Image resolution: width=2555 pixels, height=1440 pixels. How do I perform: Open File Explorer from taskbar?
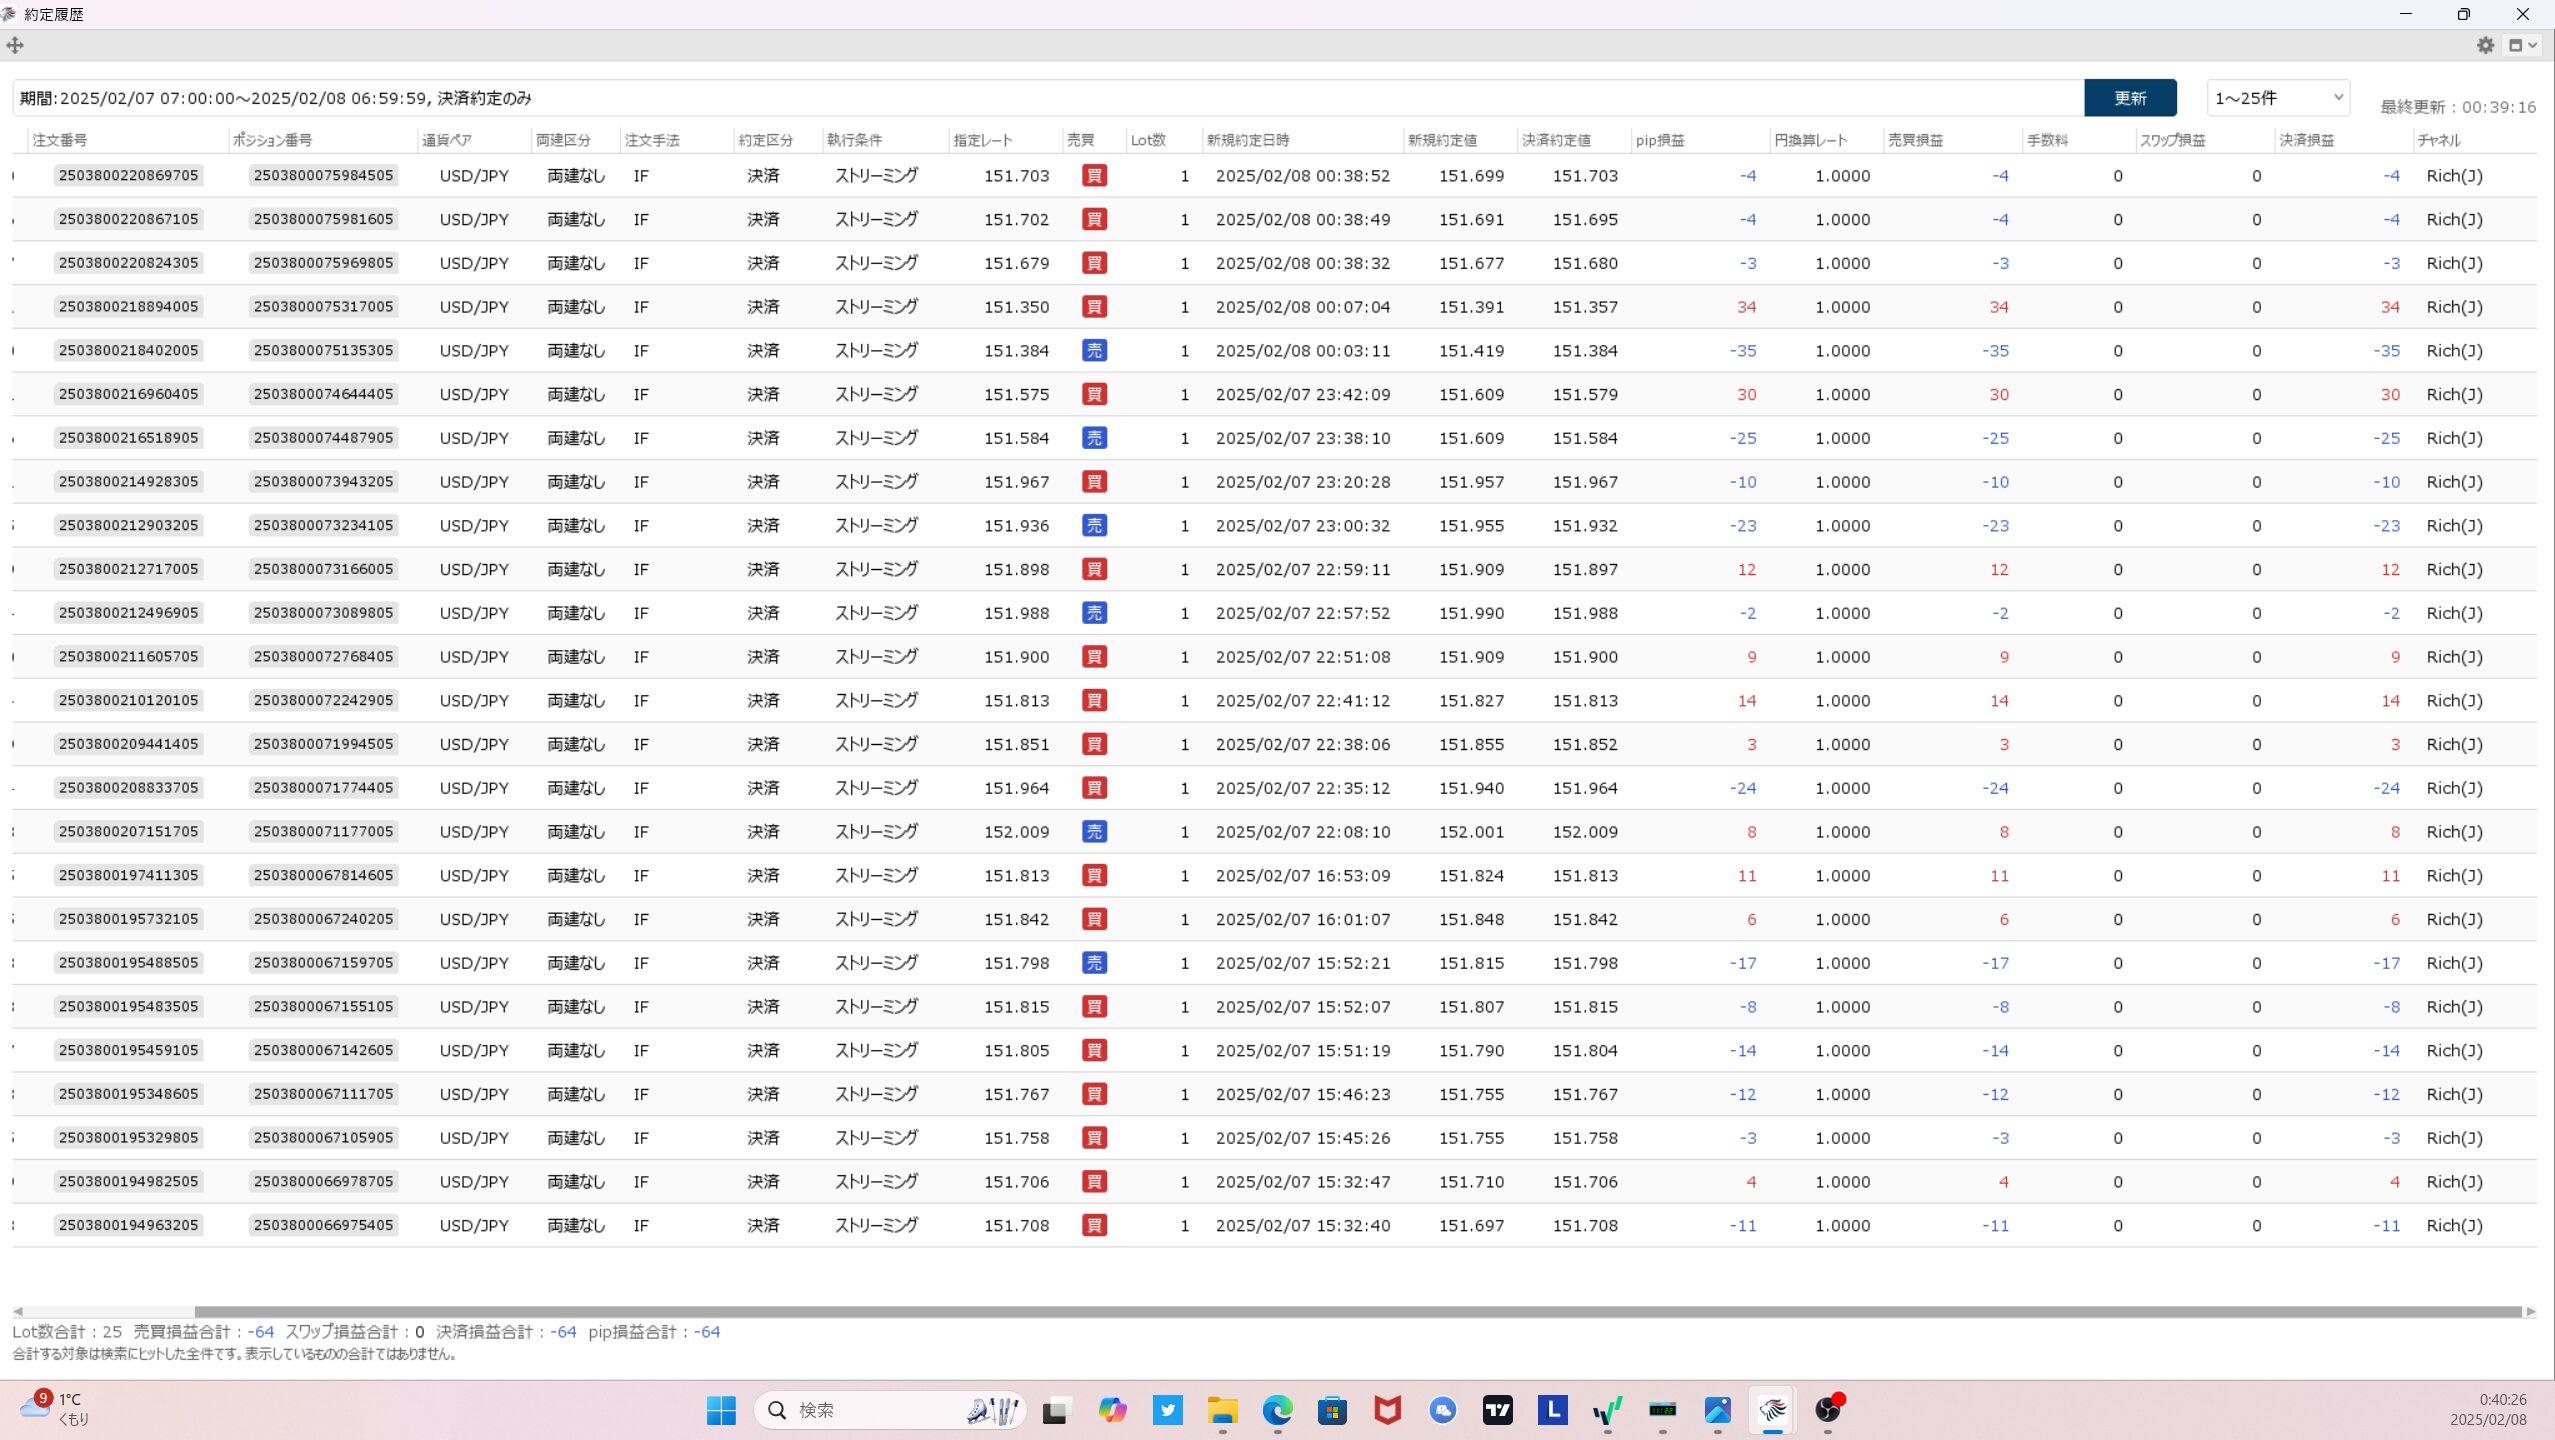(x=1222, y=1410)
